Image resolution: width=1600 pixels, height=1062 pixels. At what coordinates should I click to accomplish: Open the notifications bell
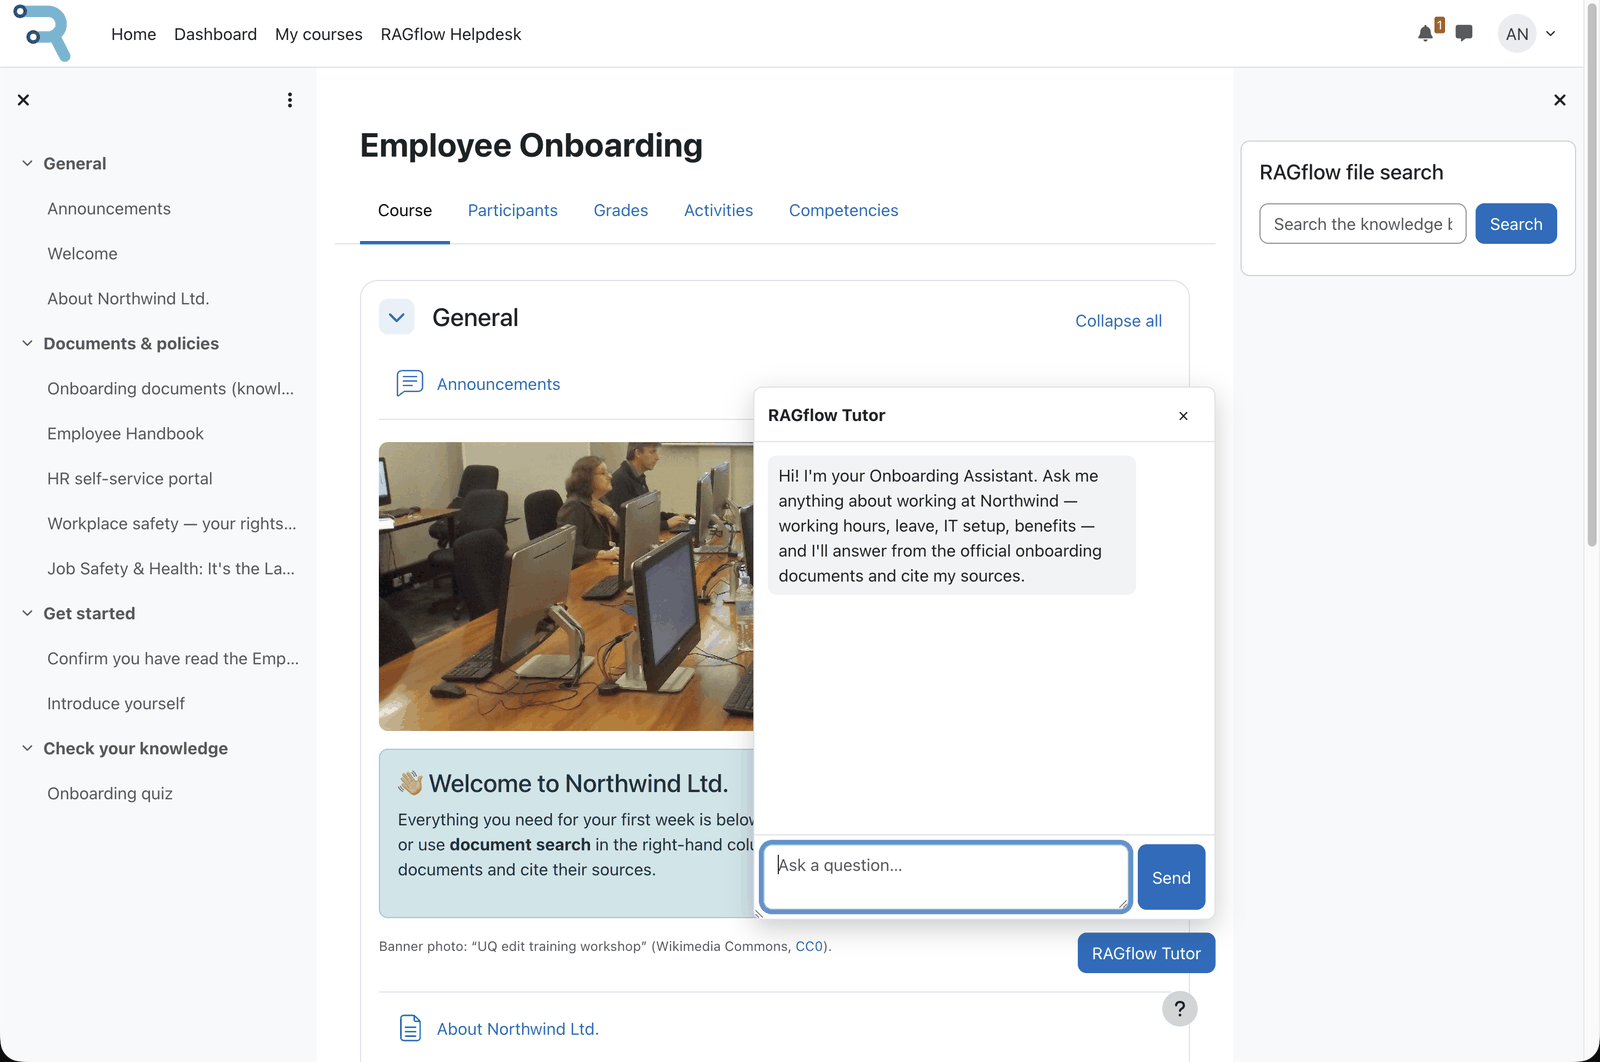[1425, 34]
